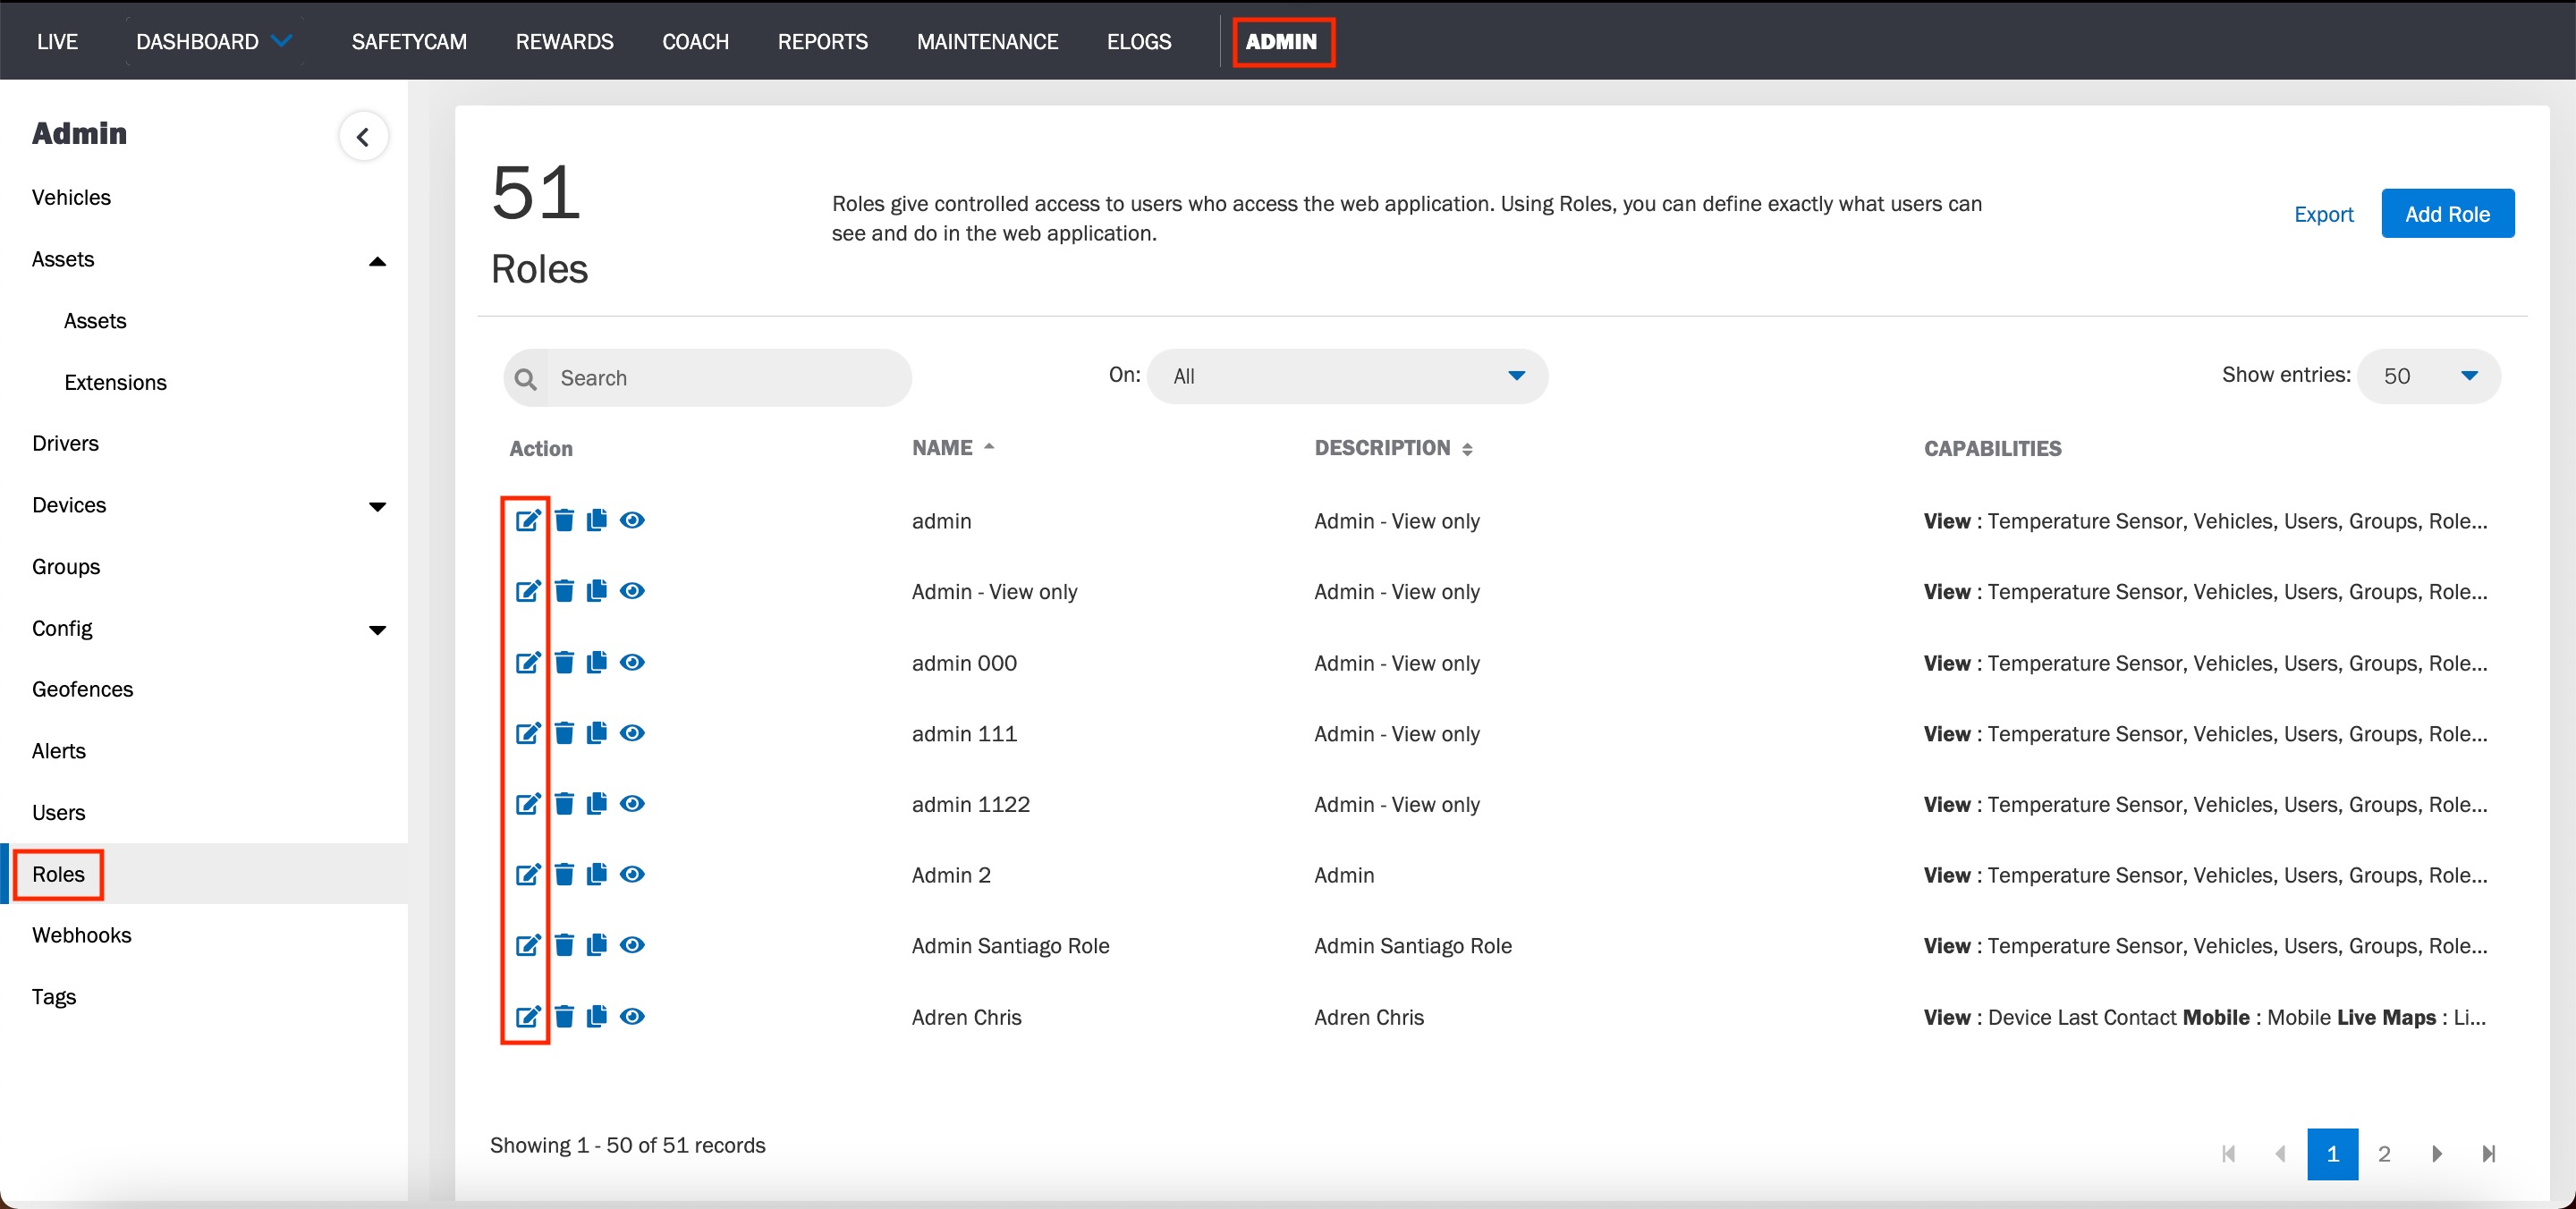Go to MAINTENANCE tab

(x=987, y=41)
